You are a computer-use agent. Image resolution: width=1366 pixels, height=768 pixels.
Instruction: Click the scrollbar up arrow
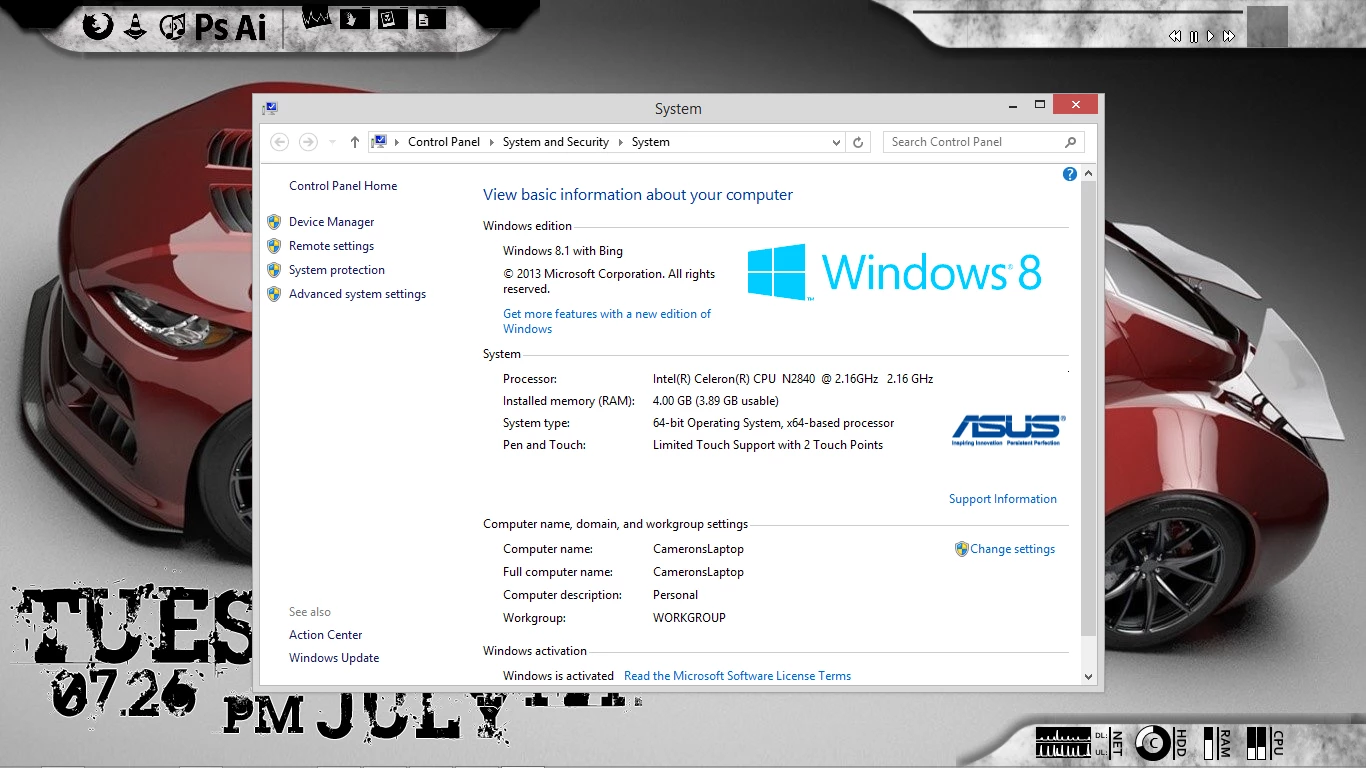[x=1089, y=172]
